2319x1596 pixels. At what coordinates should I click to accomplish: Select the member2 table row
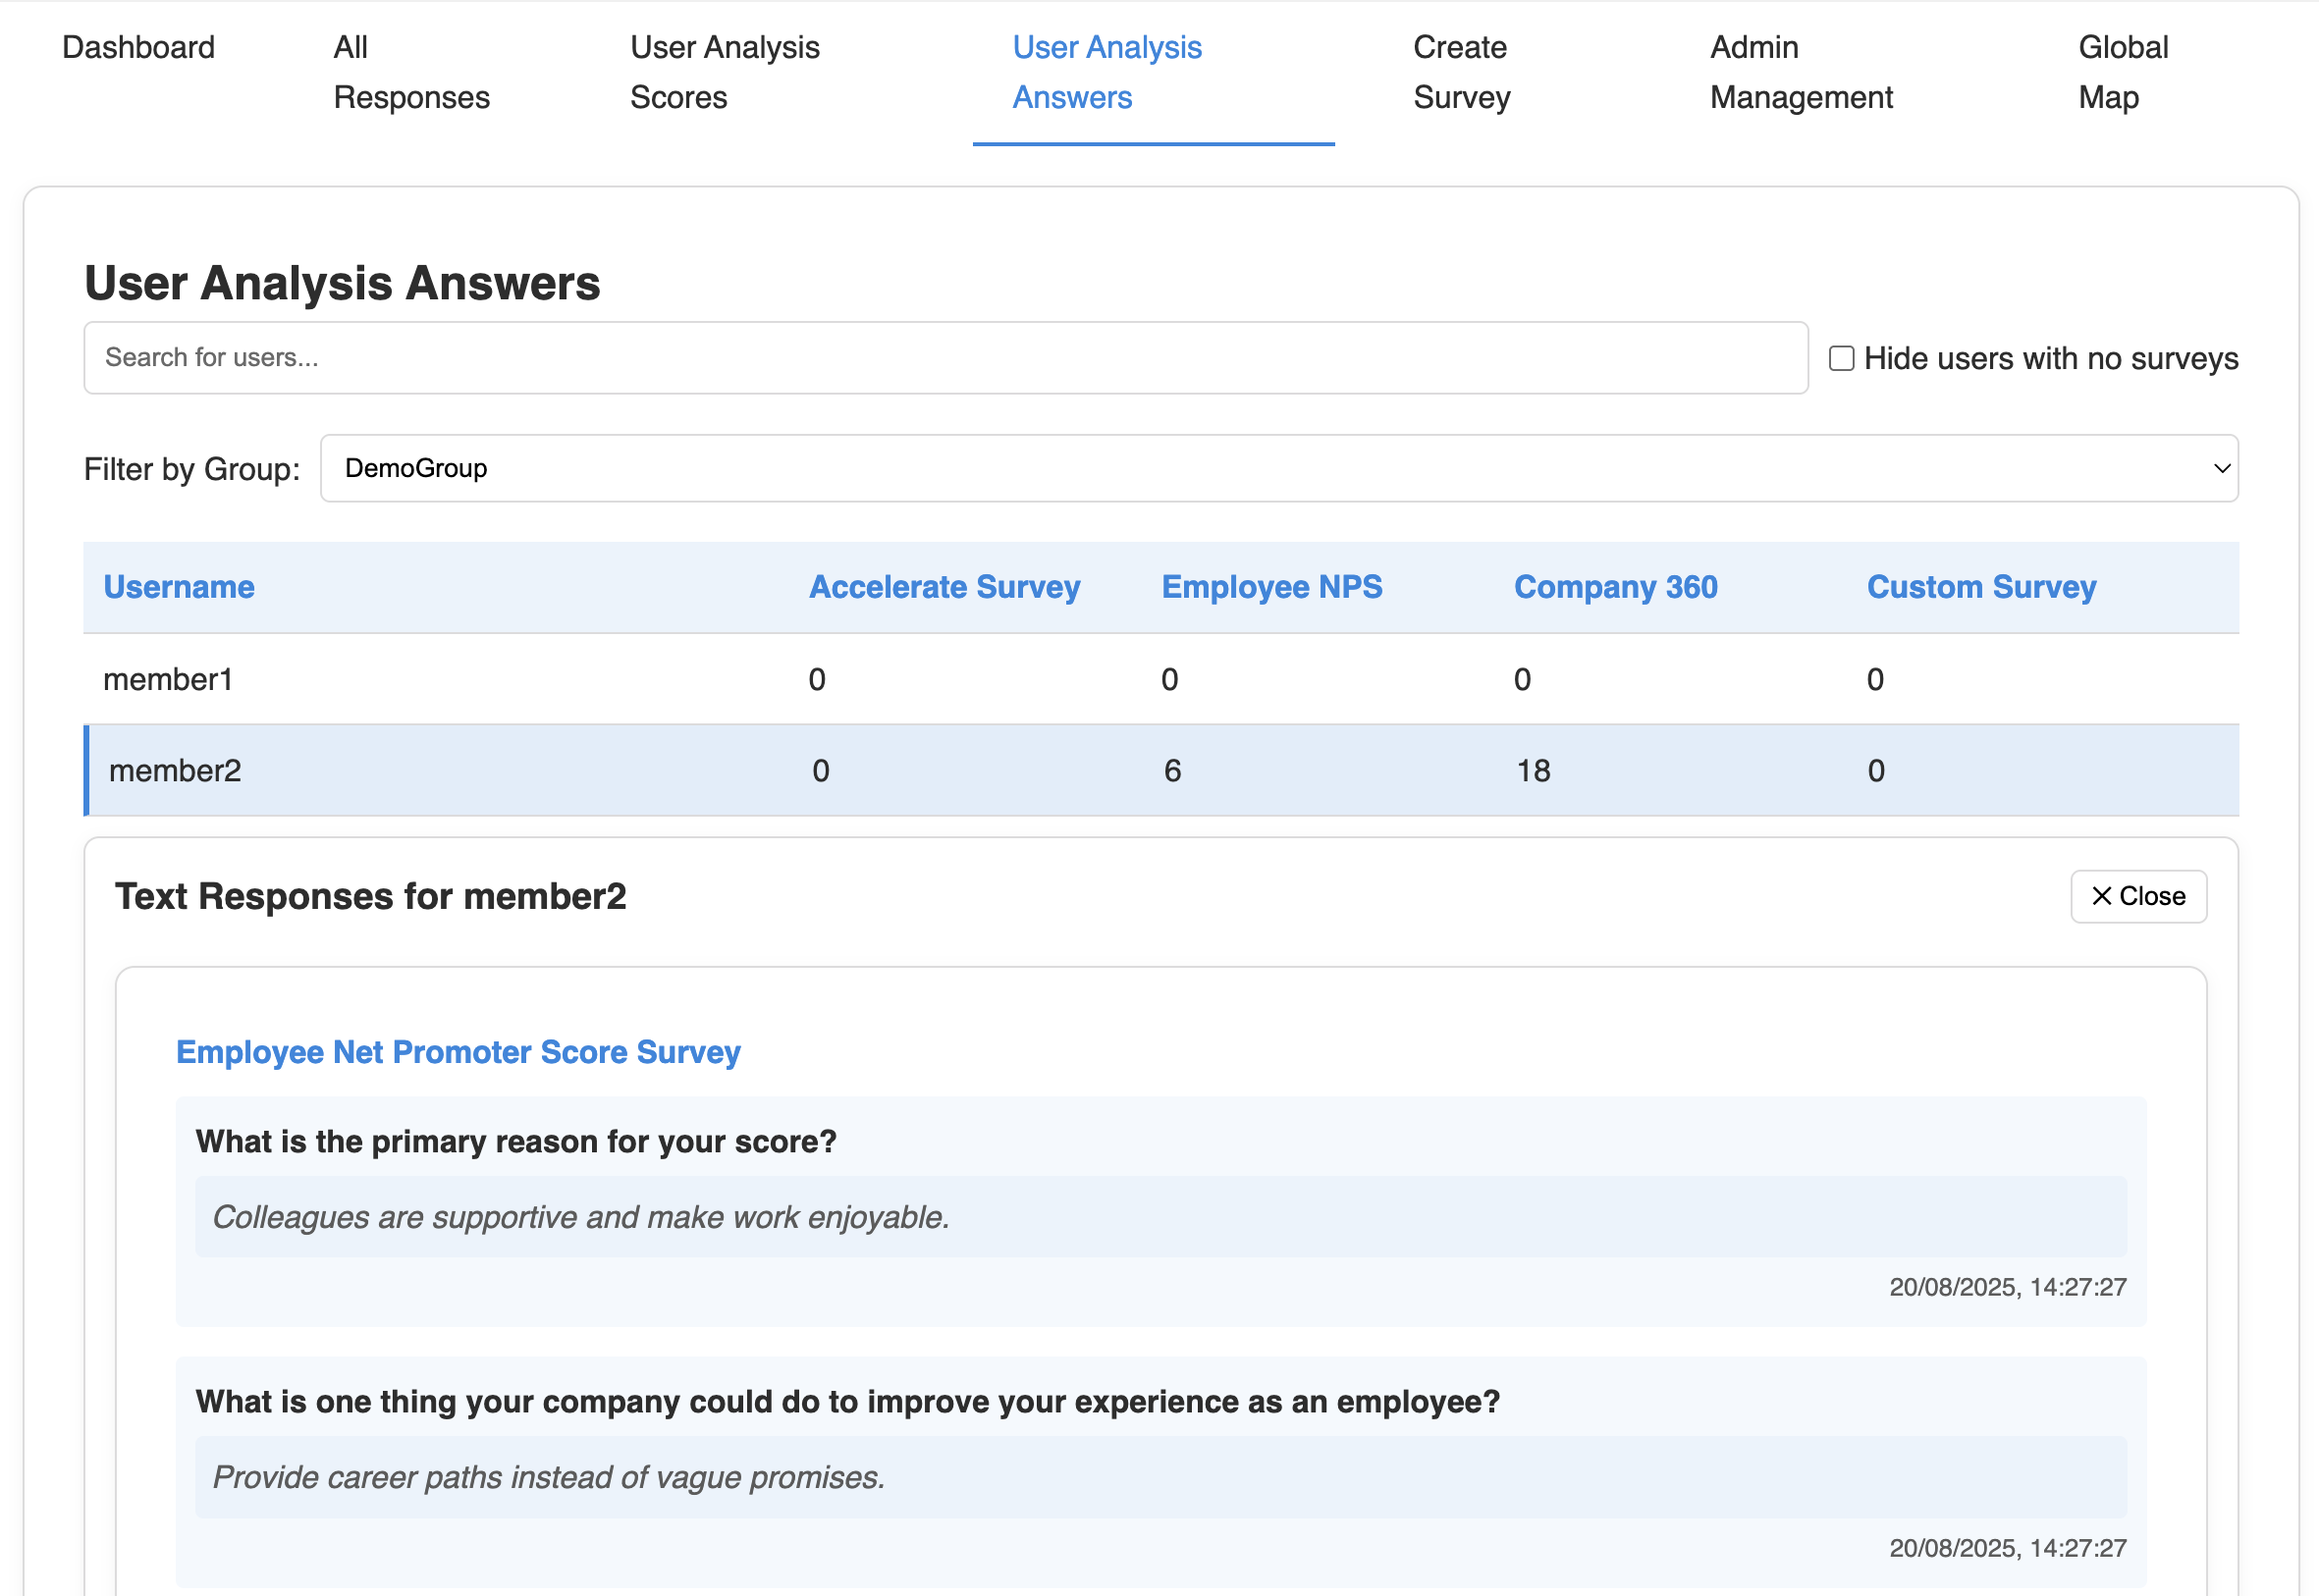(x=175, y=771)
